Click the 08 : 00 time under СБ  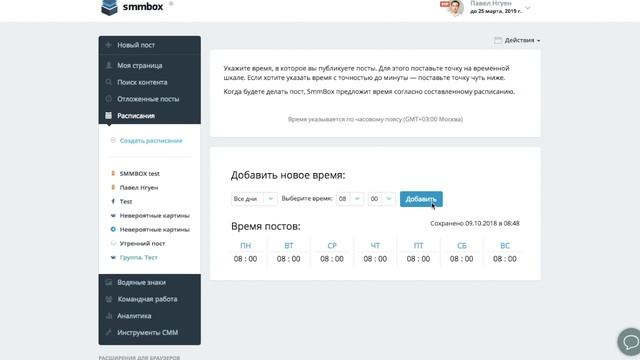(x=462, y=259)
